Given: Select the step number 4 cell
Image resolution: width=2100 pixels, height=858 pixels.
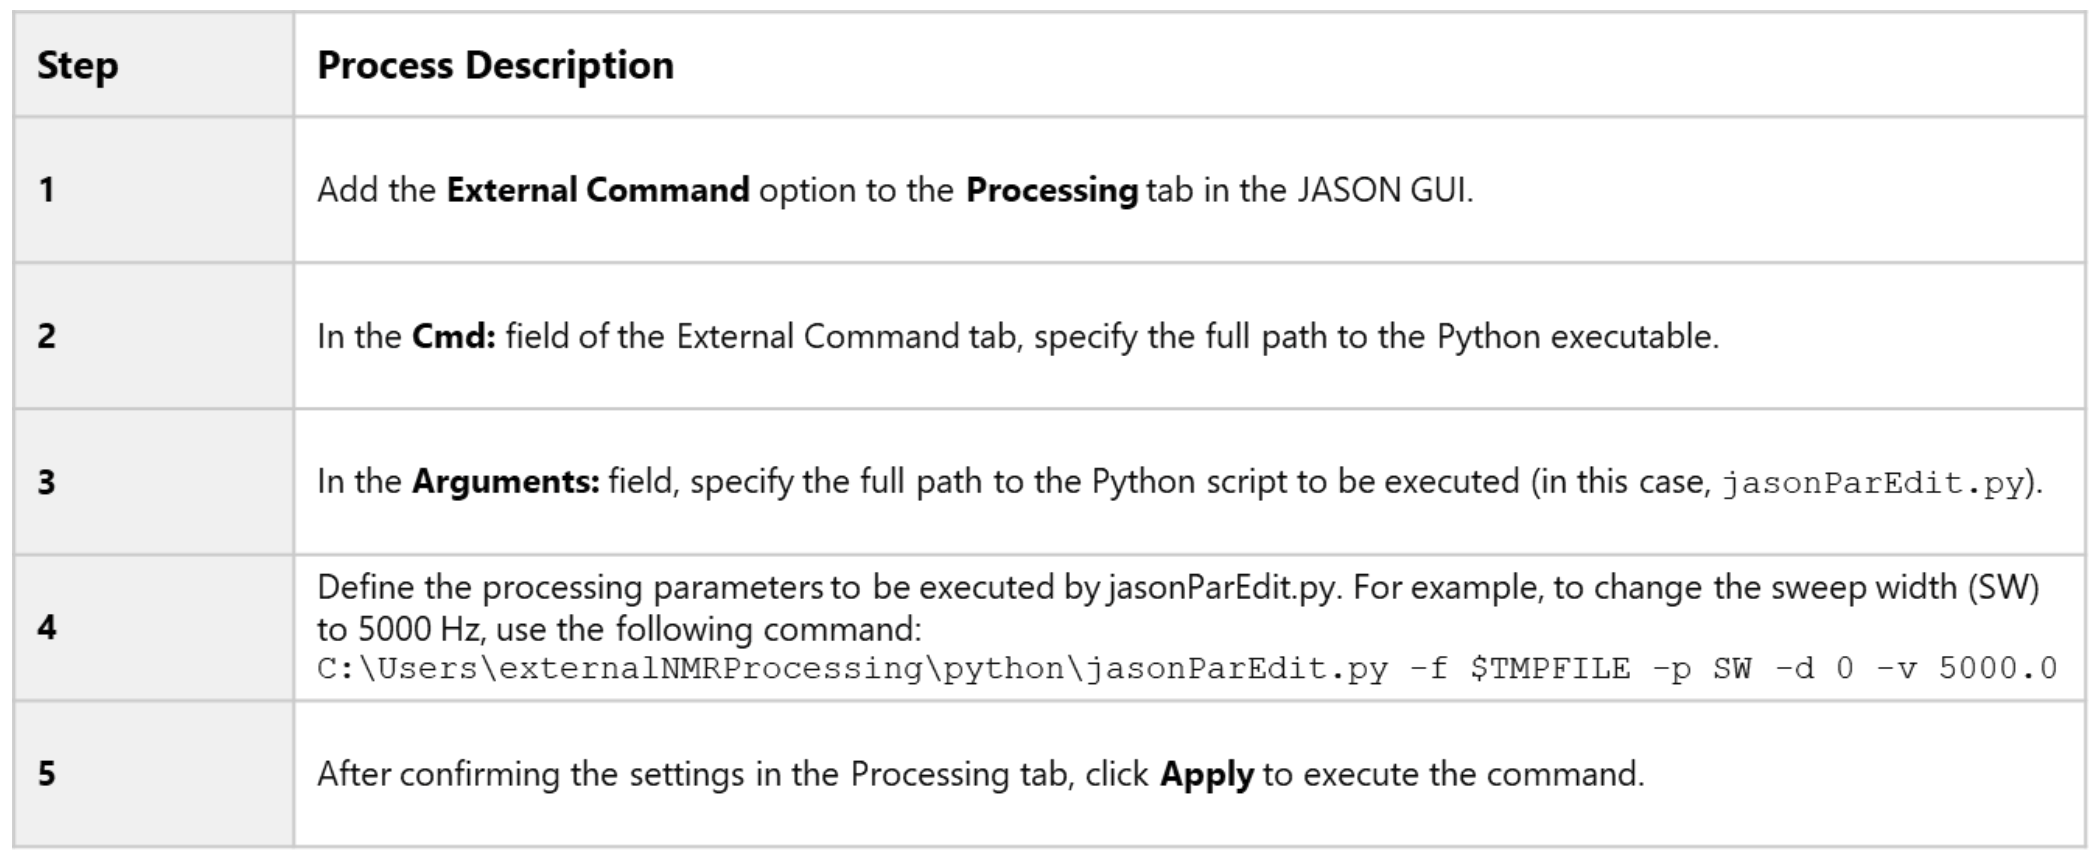Looking at the screenshot, I should pos(47,628).
